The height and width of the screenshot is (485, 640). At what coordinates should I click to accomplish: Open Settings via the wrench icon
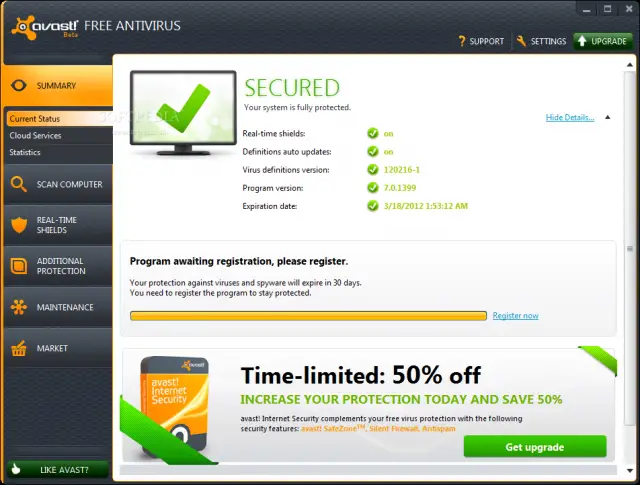click(x=521, y=41)
